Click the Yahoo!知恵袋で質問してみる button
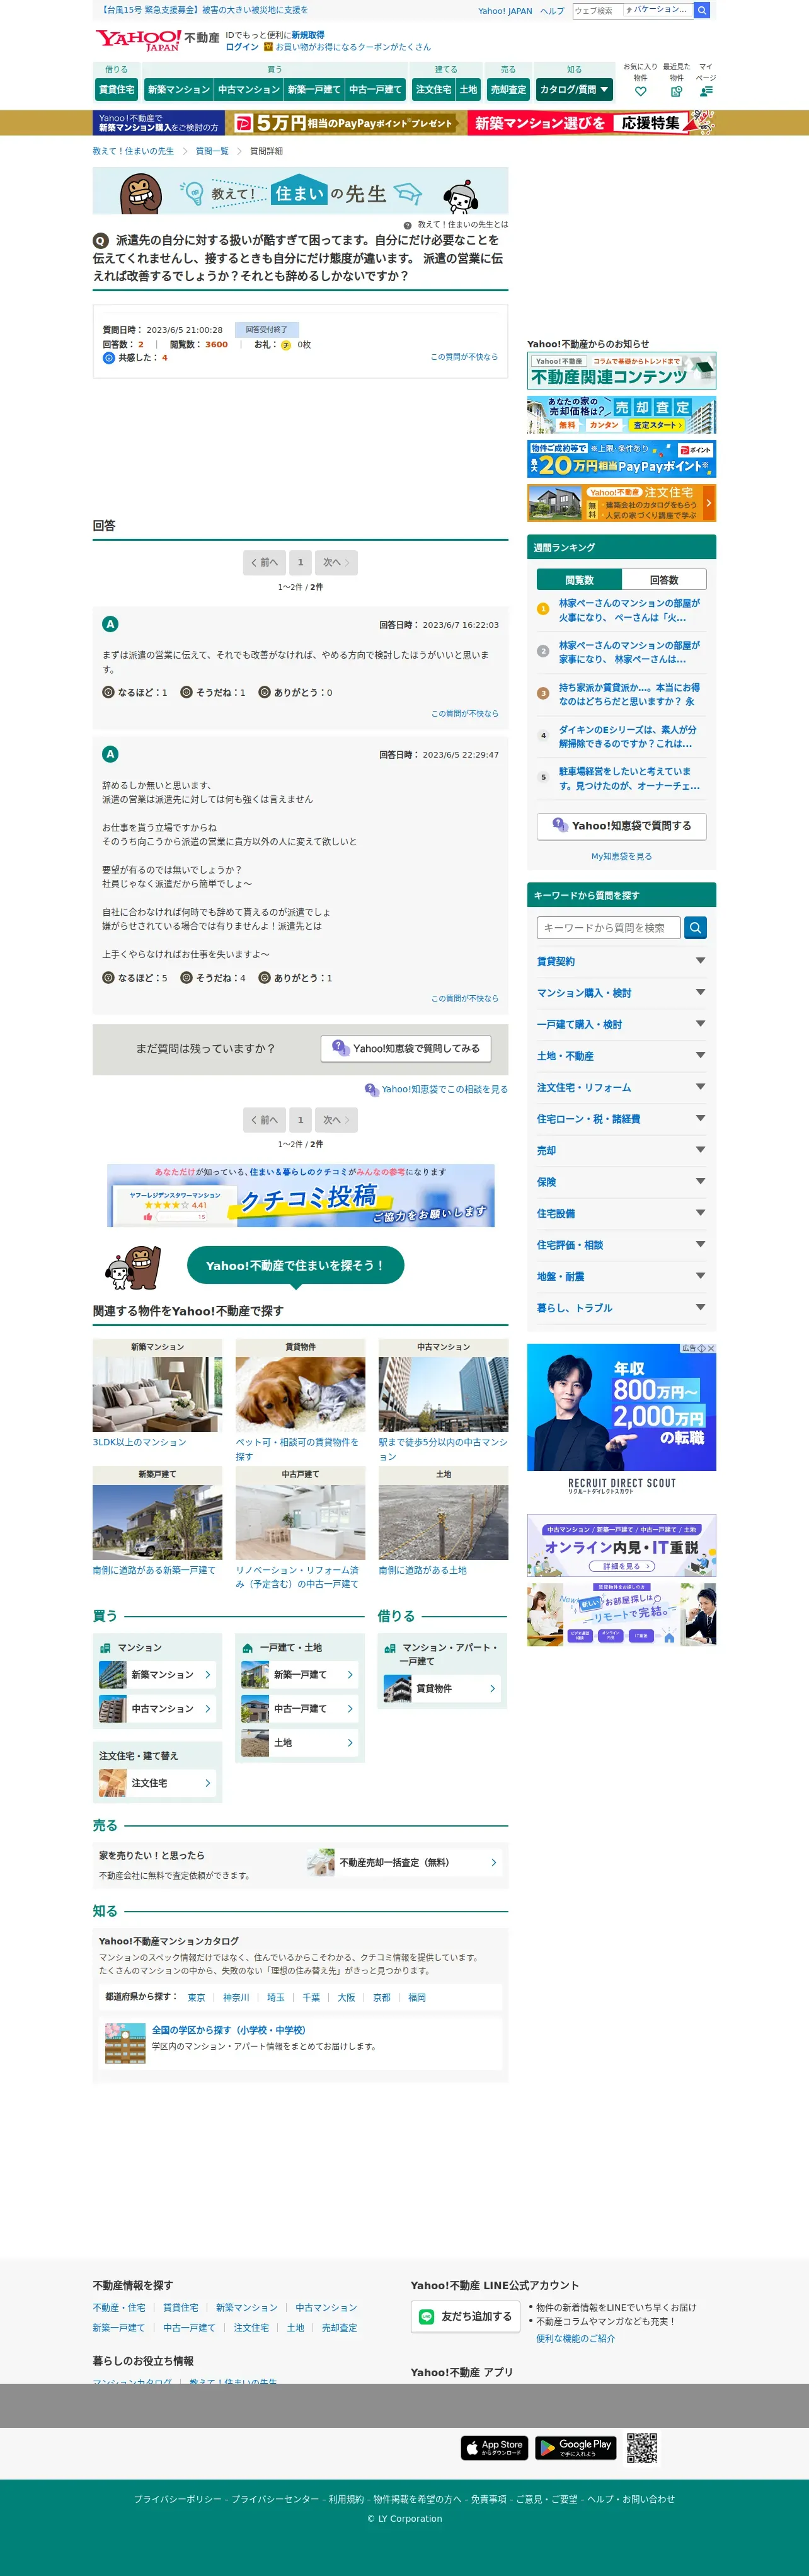This screenshot has height=2576, width=809. pos(405,1048)
